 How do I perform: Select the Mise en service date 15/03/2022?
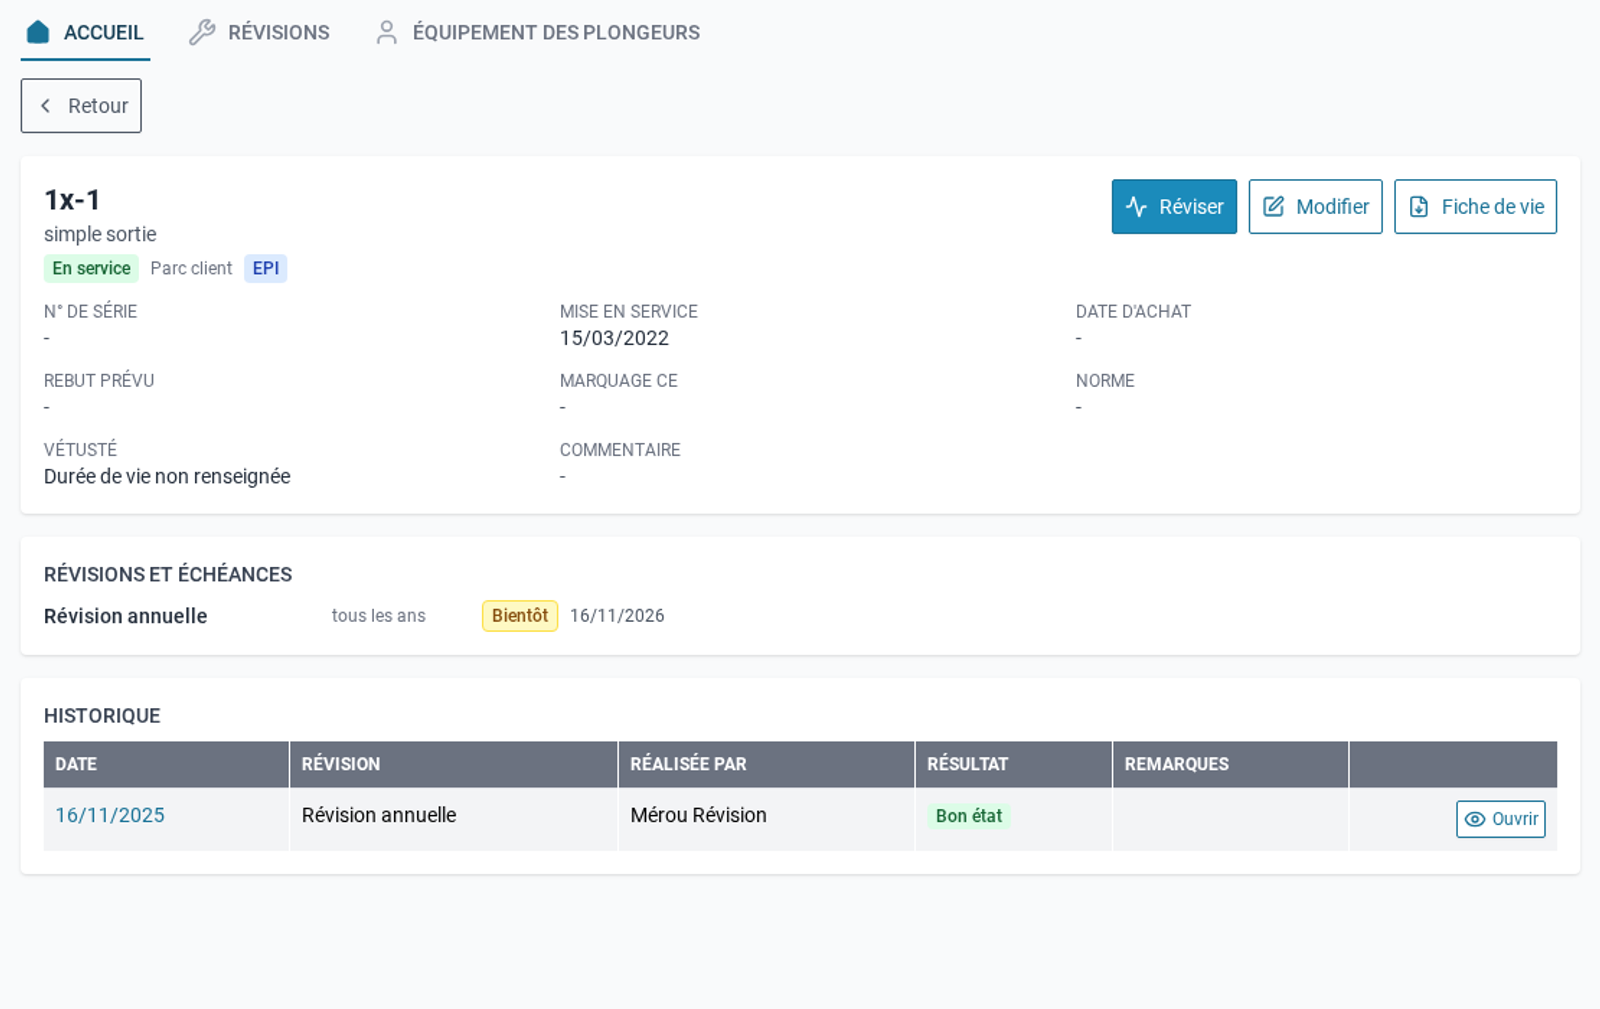(614, 338)
